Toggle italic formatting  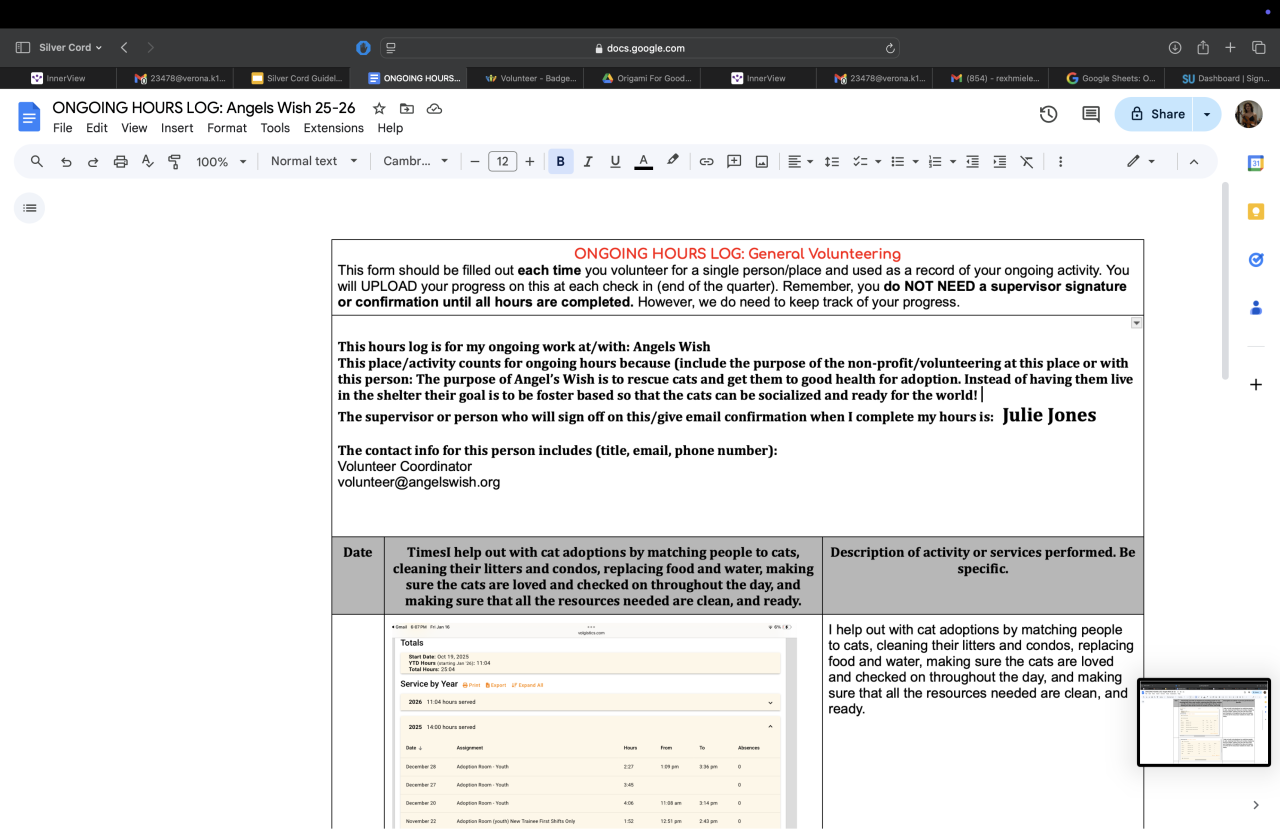[588, 161]
